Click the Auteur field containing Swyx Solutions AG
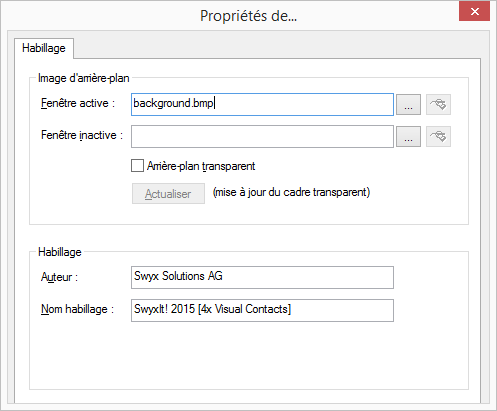The height and width of the screenshot is (411, 497). [x=262, y=277]
